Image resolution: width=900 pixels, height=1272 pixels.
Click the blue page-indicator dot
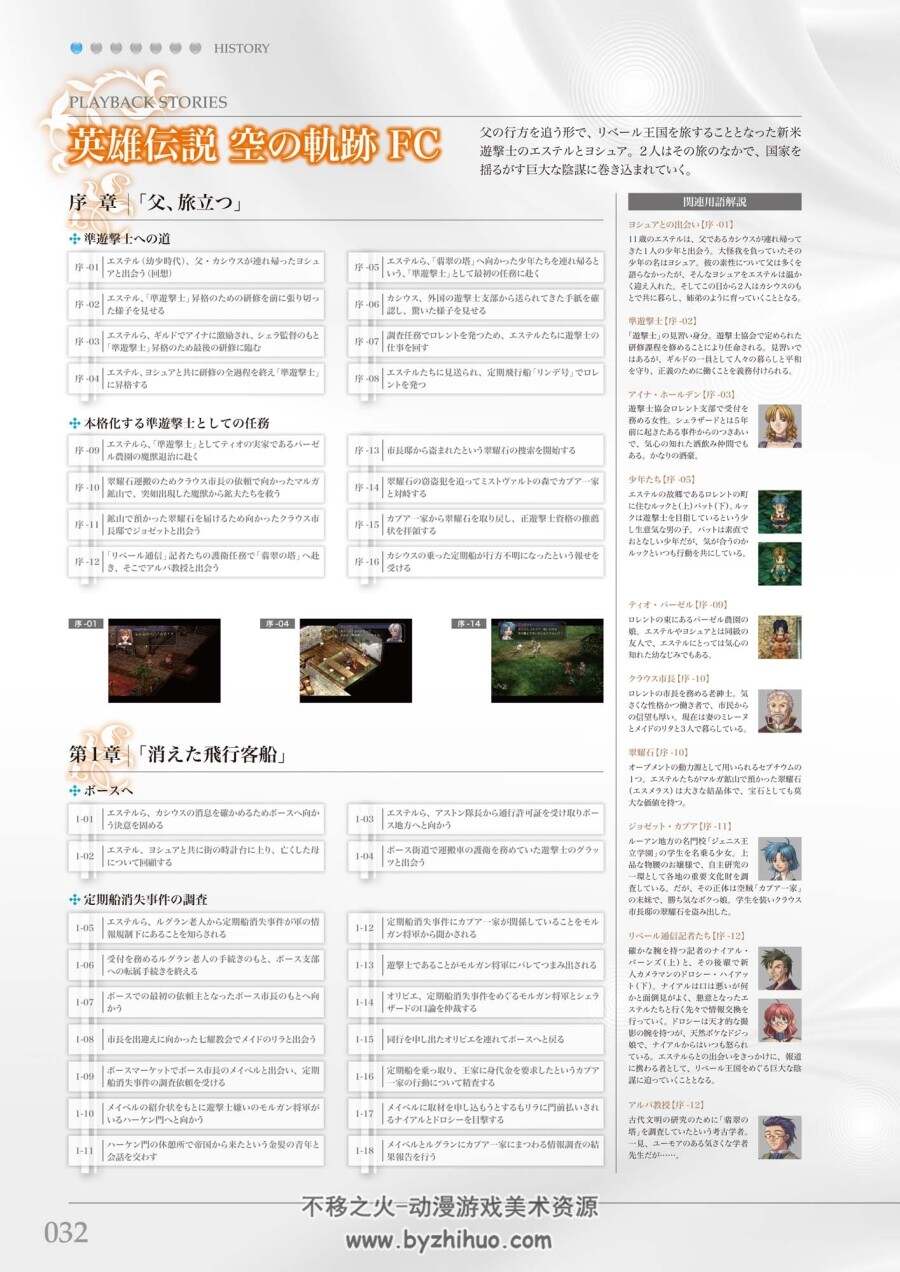coord(76,47)
